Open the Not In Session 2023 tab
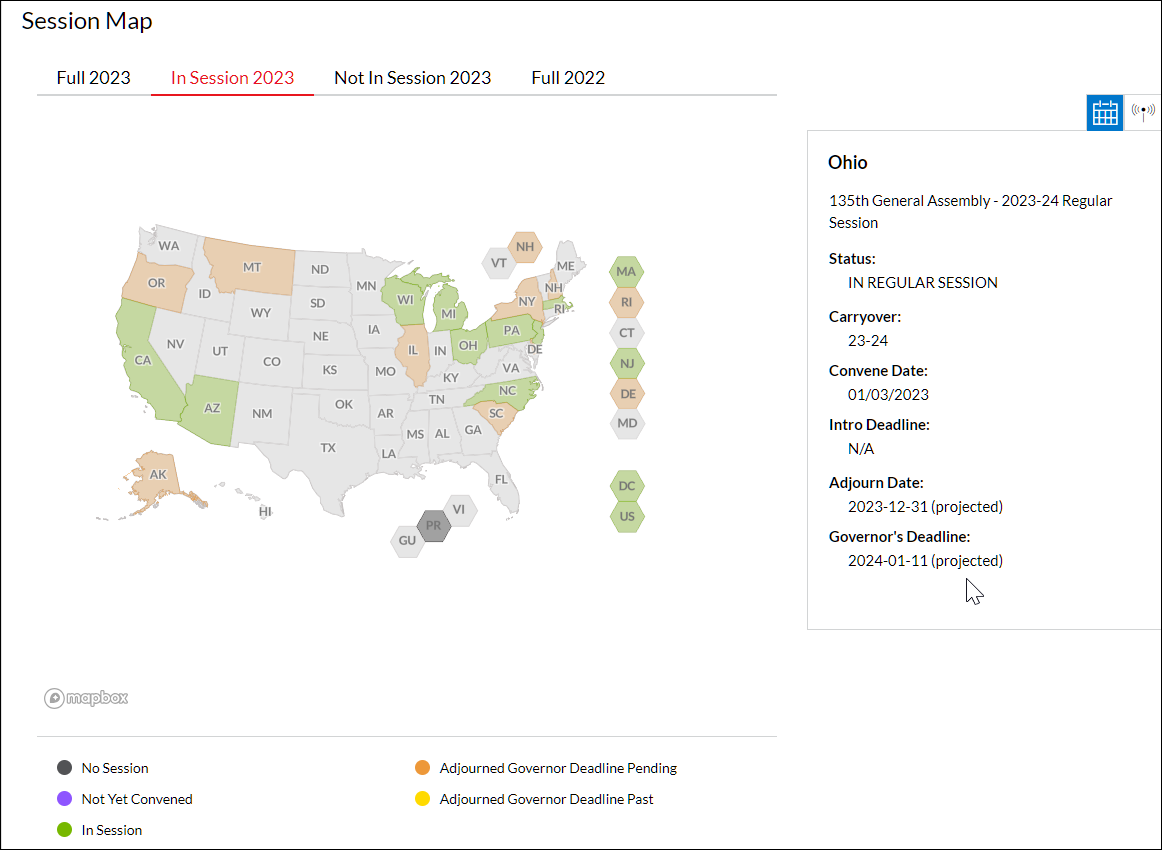This screenshot has width=1162, height=850. [x=412, y=77]
